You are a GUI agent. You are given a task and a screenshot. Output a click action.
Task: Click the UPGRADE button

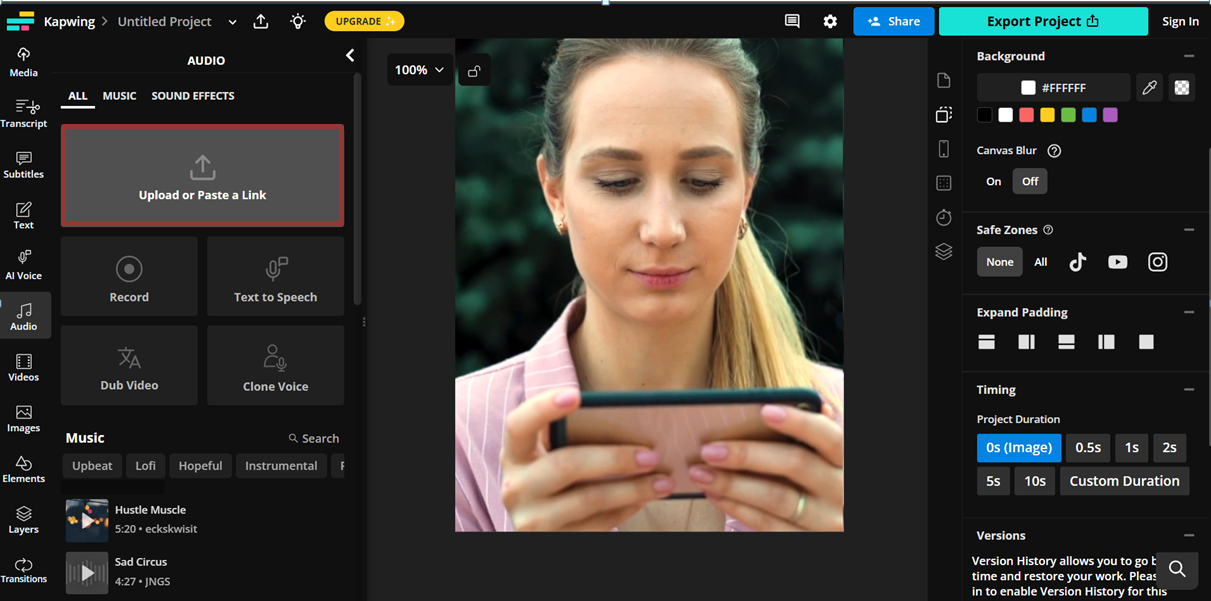coord(364,21)
